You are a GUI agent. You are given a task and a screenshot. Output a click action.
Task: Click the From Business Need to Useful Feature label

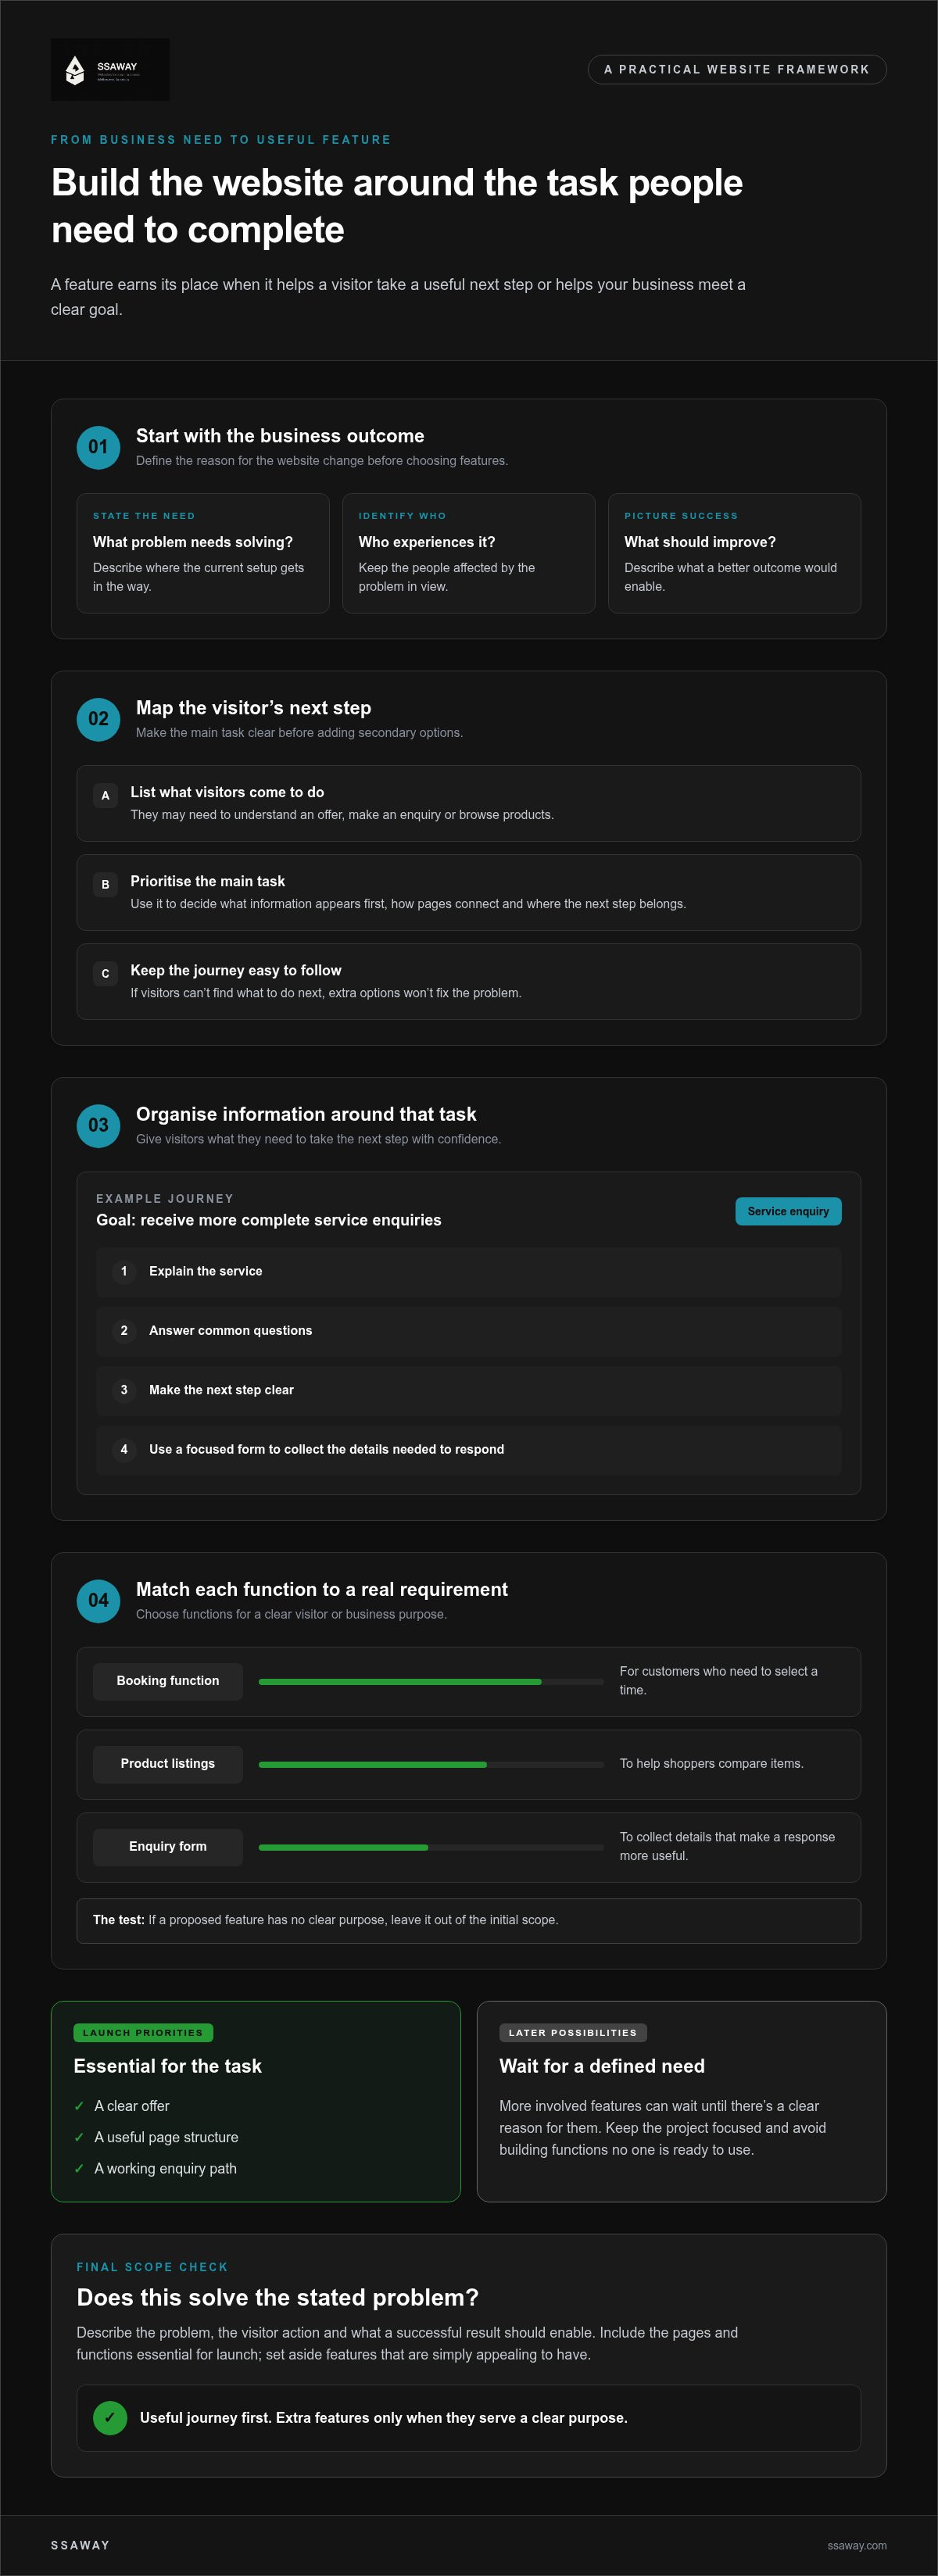(221, 140)
